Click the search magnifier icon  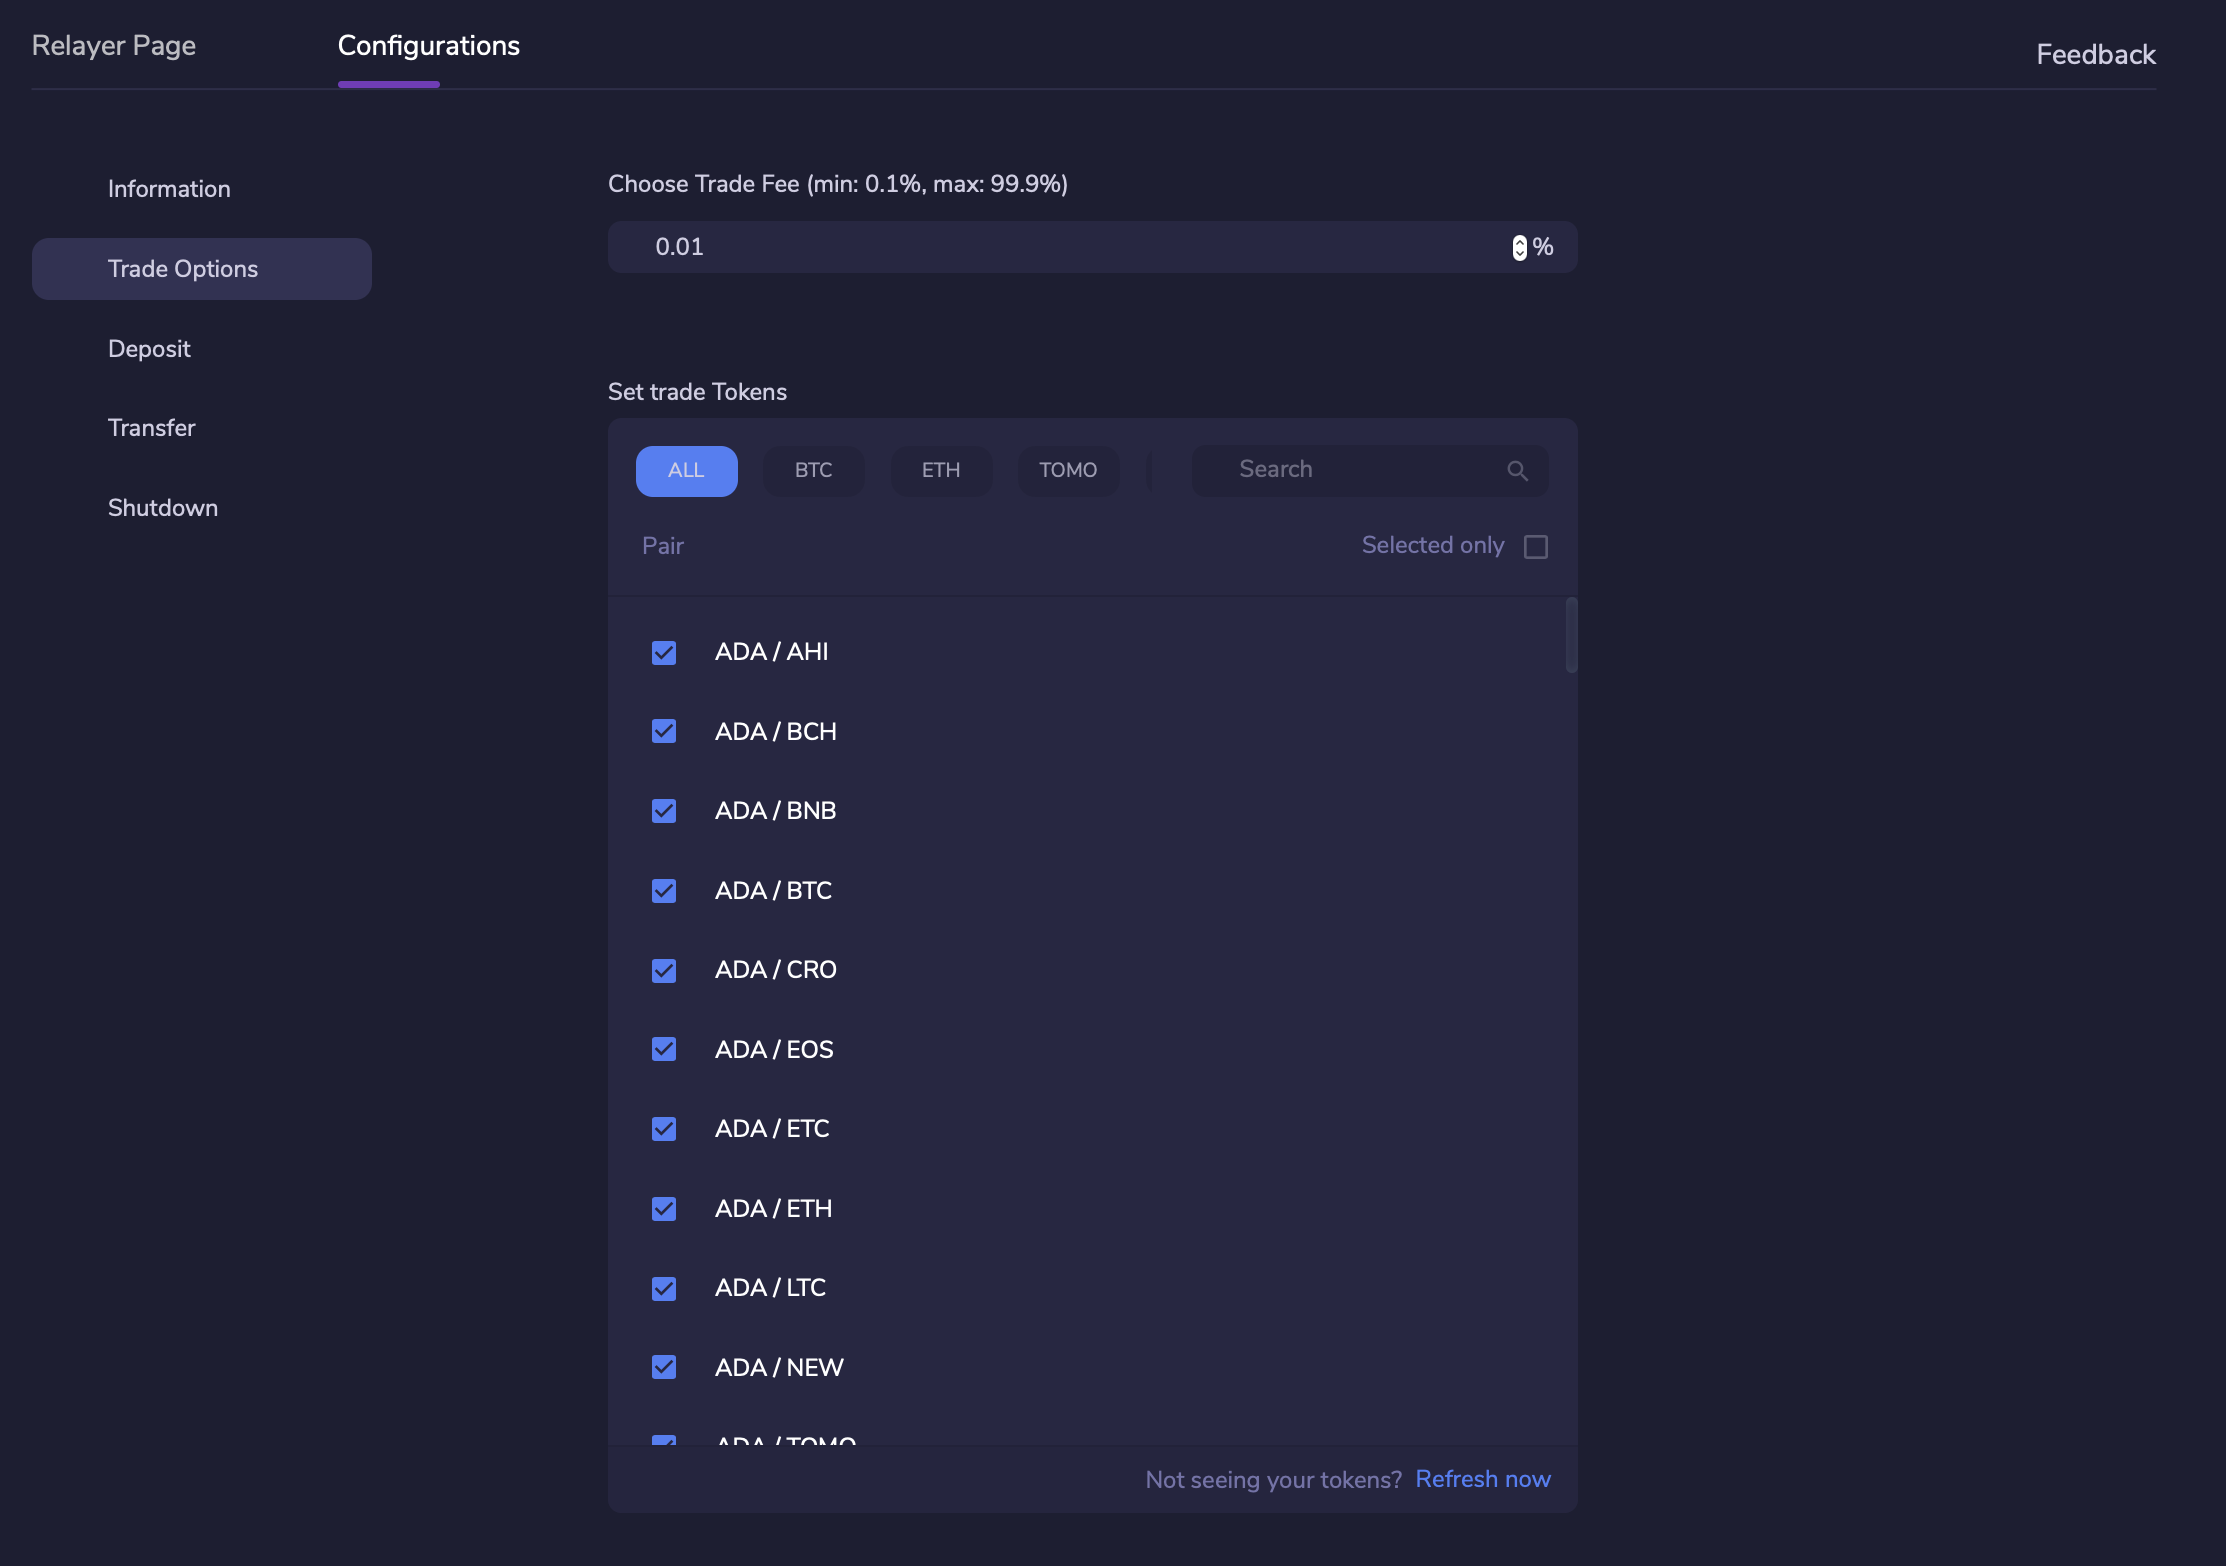[1517, 471]
